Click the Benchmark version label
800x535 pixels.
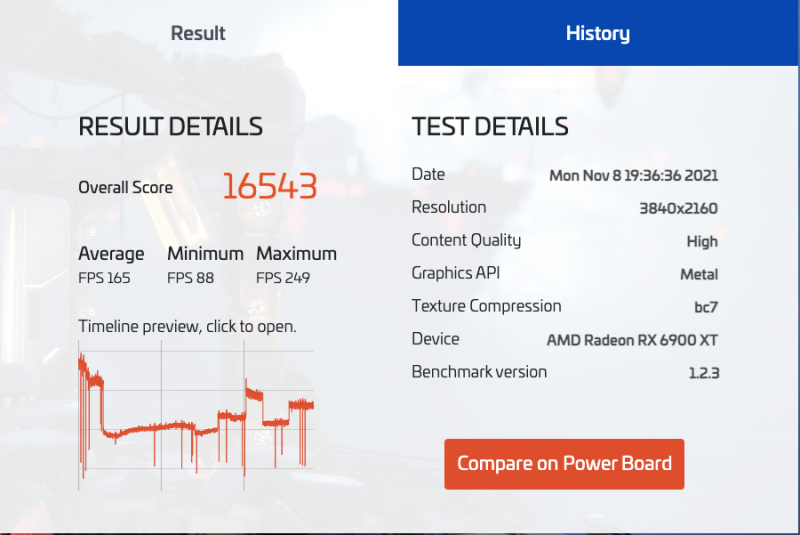(479, 372)
